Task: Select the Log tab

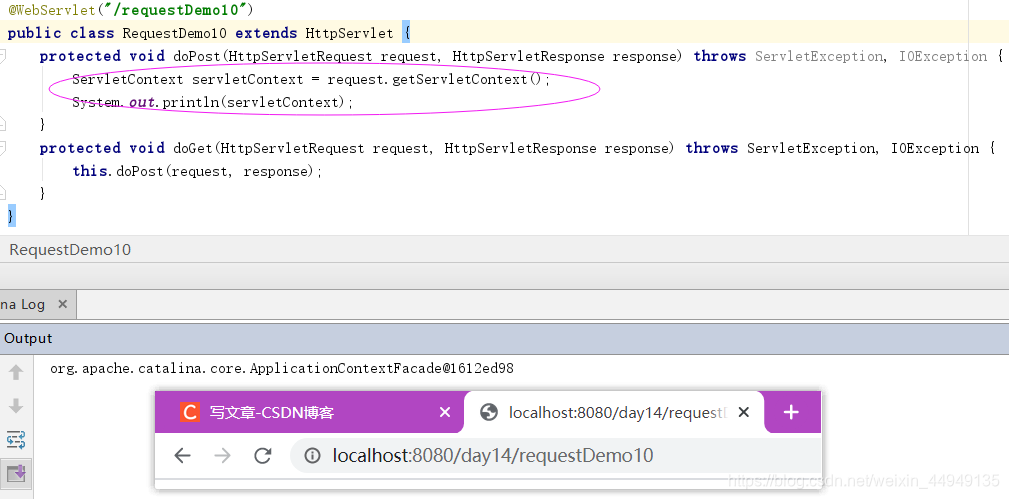Action: click(x=37, y=305)
